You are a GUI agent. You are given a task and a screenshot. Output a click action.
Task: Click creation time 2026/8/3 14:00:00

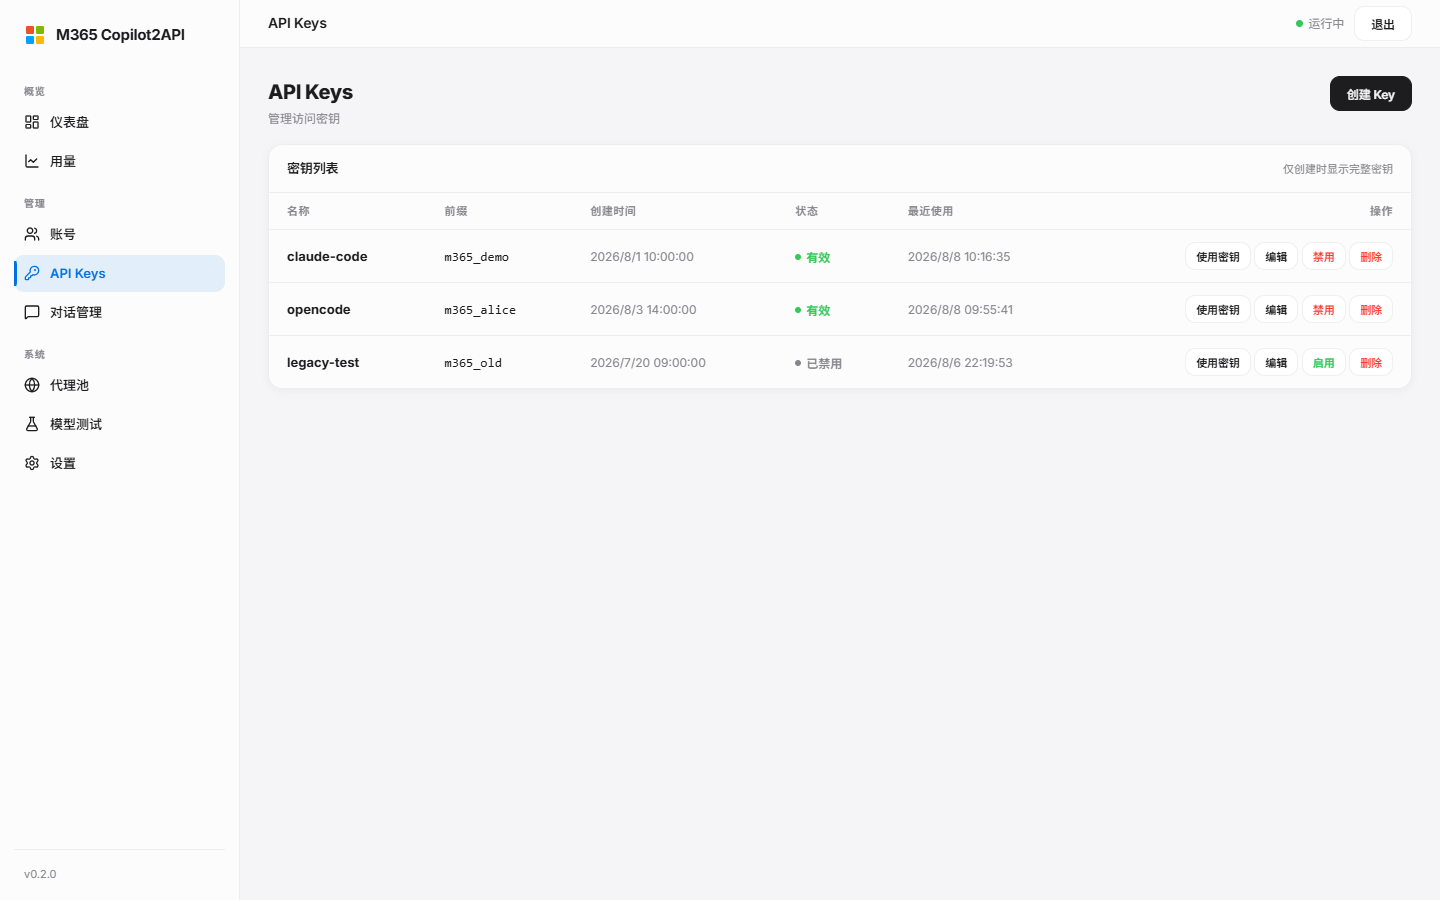(x=643, y=310)
